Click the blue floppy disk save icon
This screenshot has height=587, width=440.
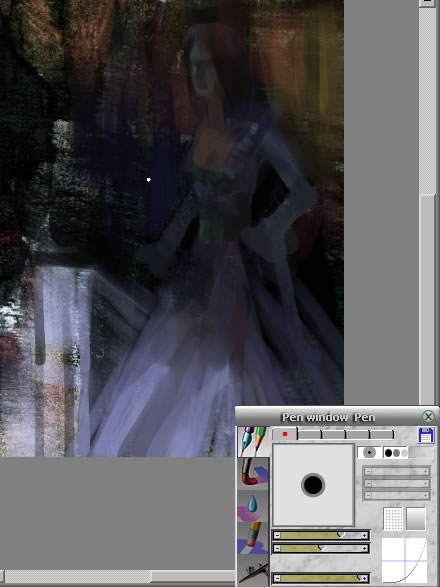pyautogui.click(x=426, y=435)
